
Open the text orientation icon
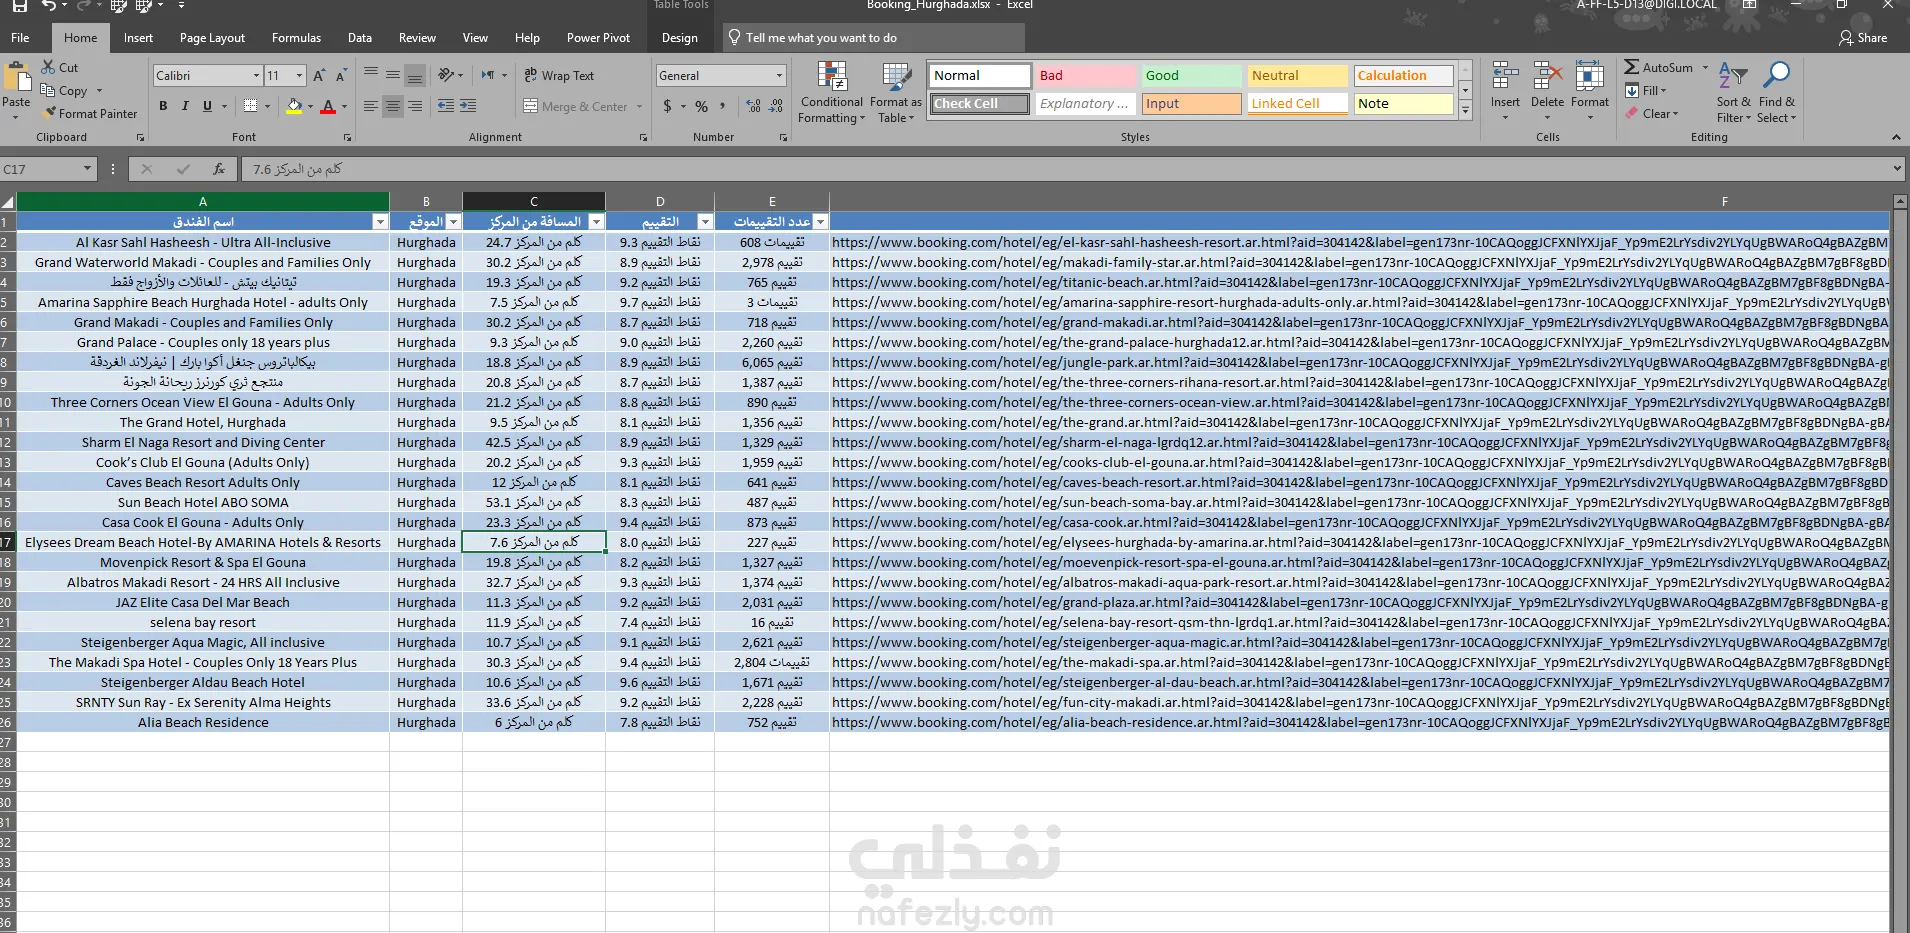446,75
